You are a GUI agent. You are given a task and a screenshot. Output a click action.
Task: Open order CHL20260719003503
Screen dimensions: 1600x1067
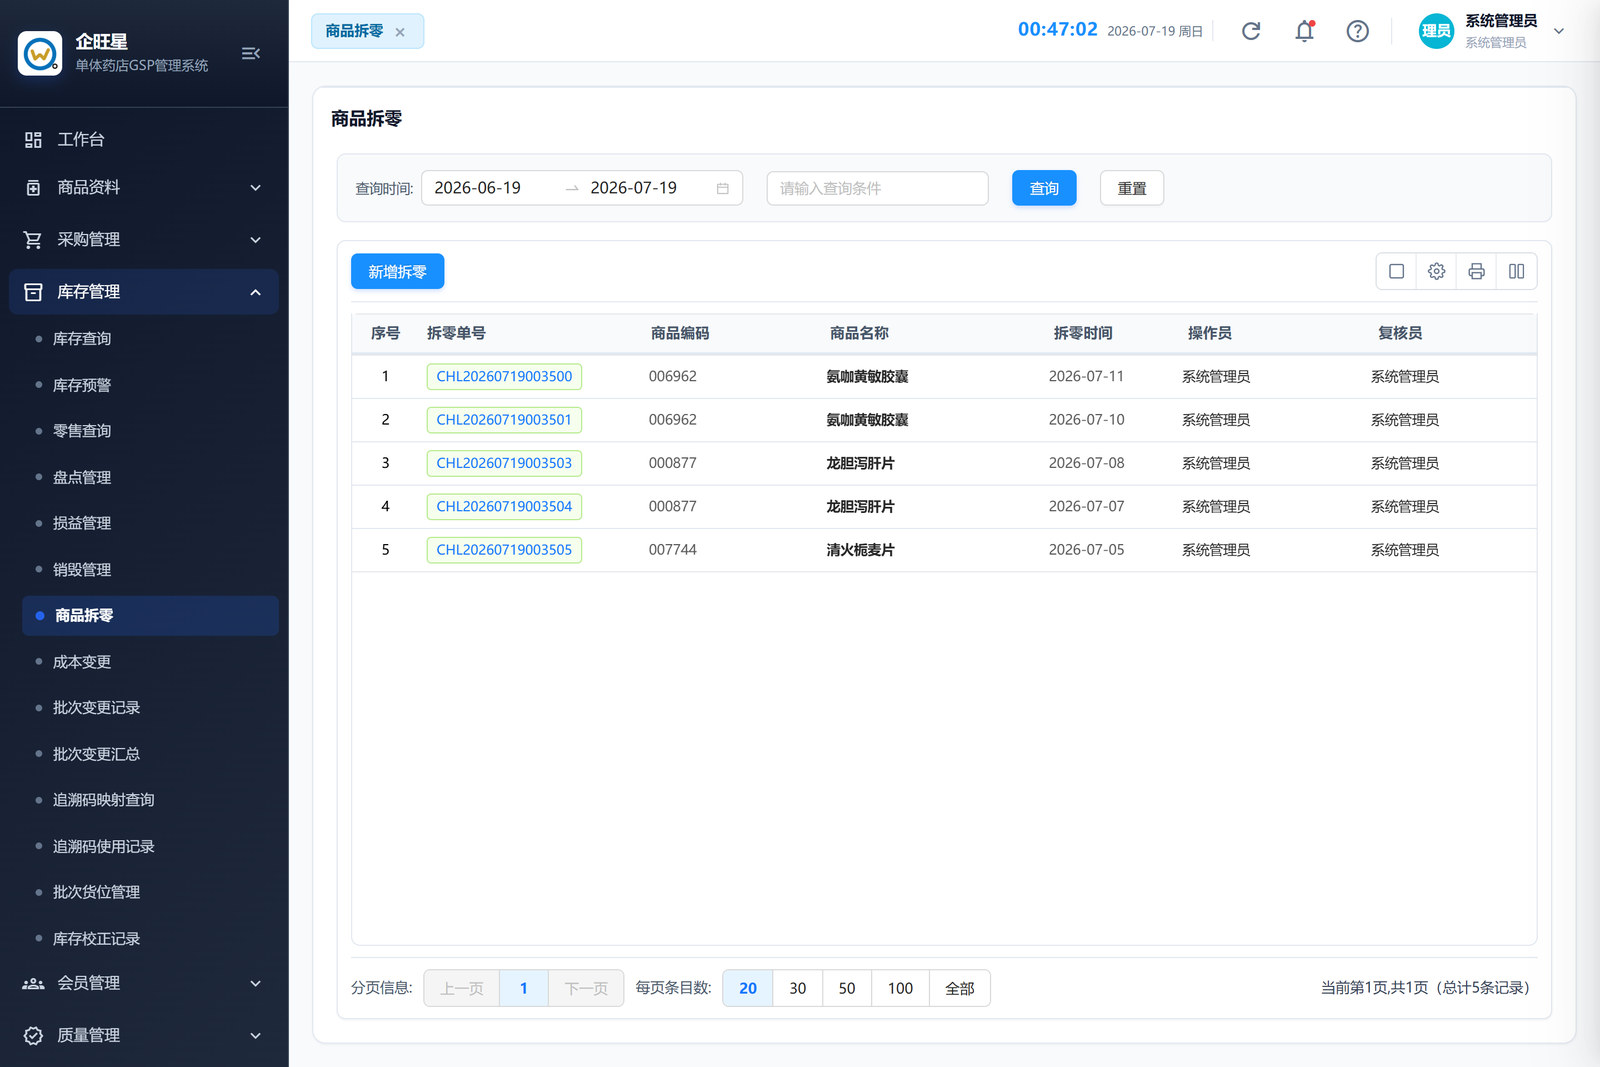tap(504, 463)
